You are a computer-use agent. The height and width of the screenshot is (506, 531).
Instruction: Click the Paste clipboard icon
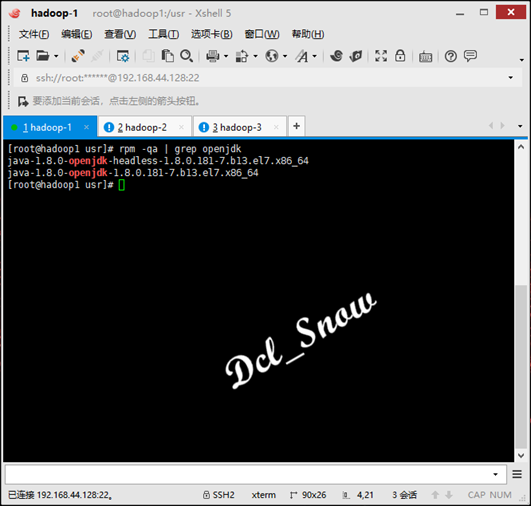point(168,56)
